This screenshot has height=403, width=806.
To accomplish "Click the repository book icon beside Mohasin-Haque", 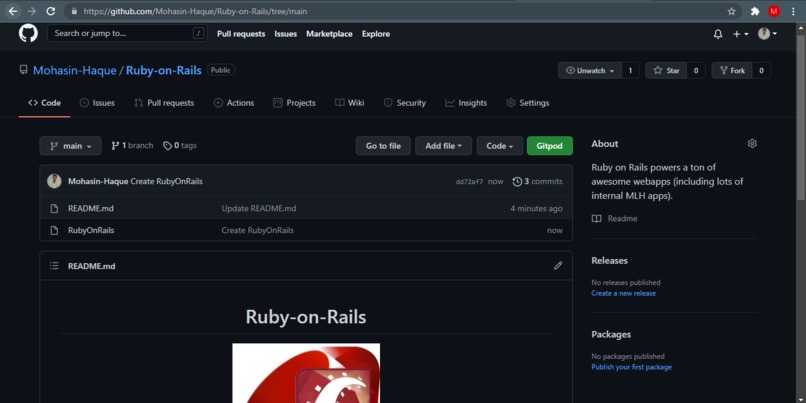I will tap(24, 70).
